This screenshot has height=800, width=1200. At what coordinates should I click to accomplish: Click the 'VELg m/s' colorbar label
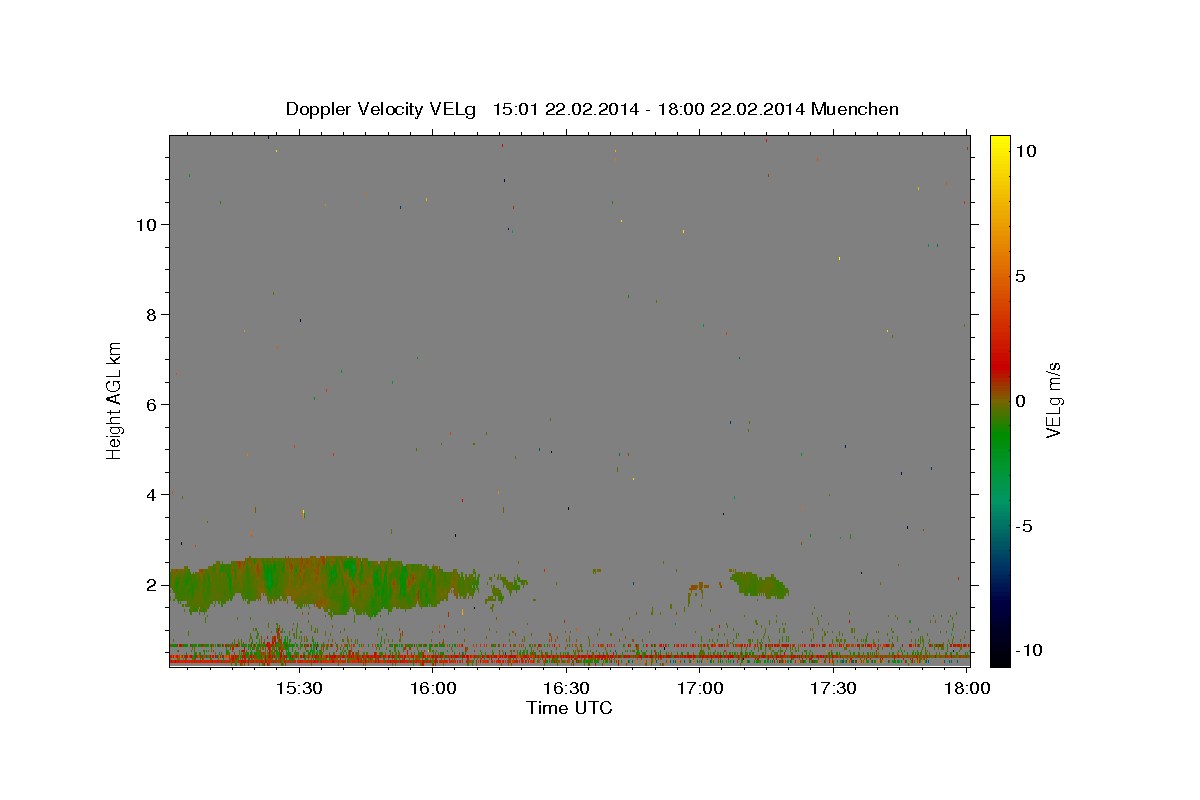(1052, 400)
